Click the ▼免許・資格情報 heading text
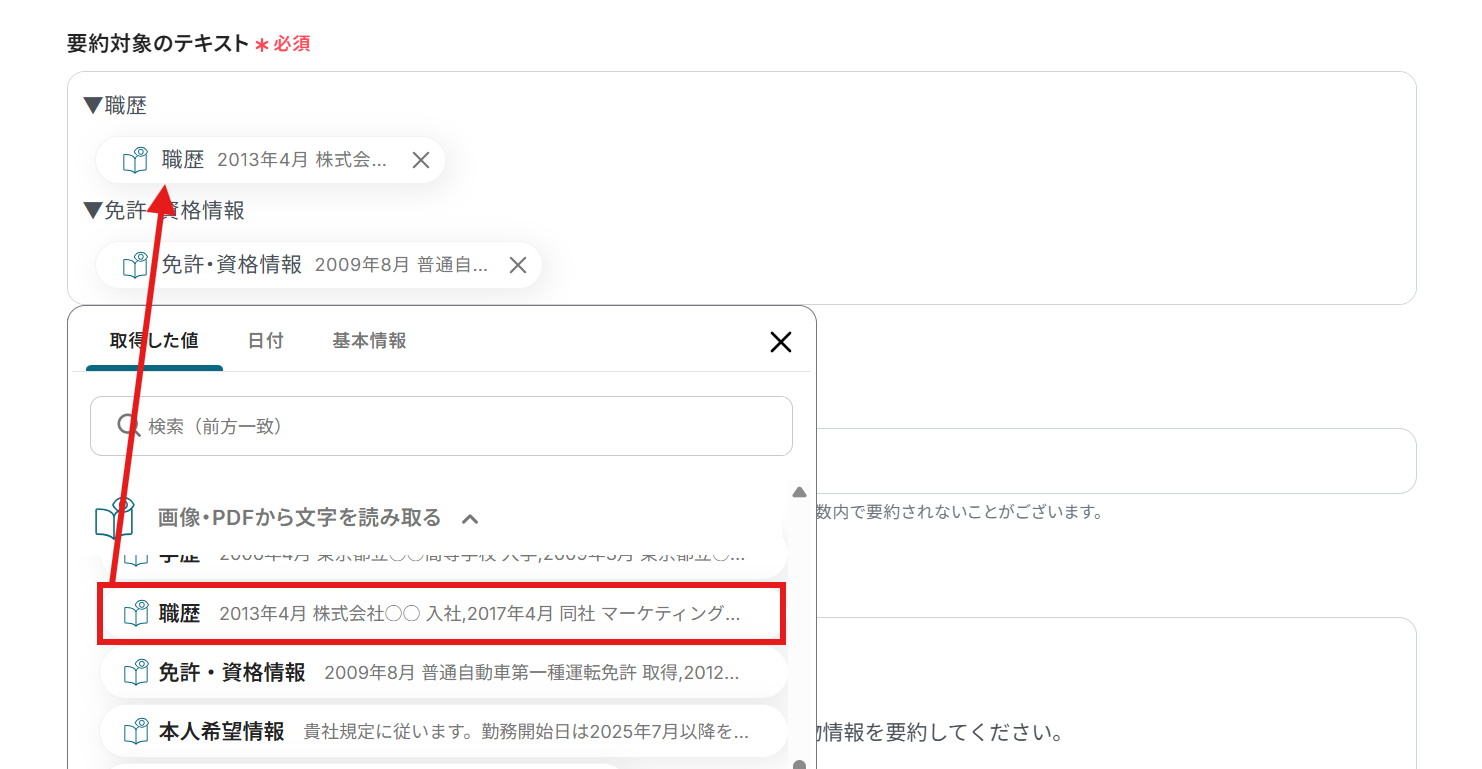The width and height of the screenshot is (1482, 769). coord(164,210)
